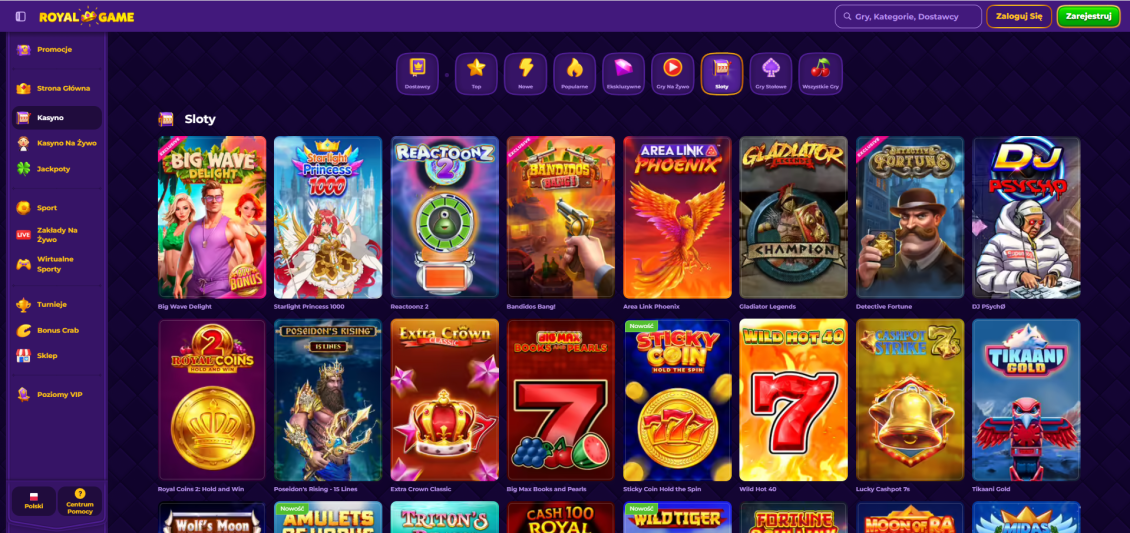Viewport: 1130px width, 533px height.
Task: Open the Gry Stołowe spade category
Action: [x=770, y=73]
